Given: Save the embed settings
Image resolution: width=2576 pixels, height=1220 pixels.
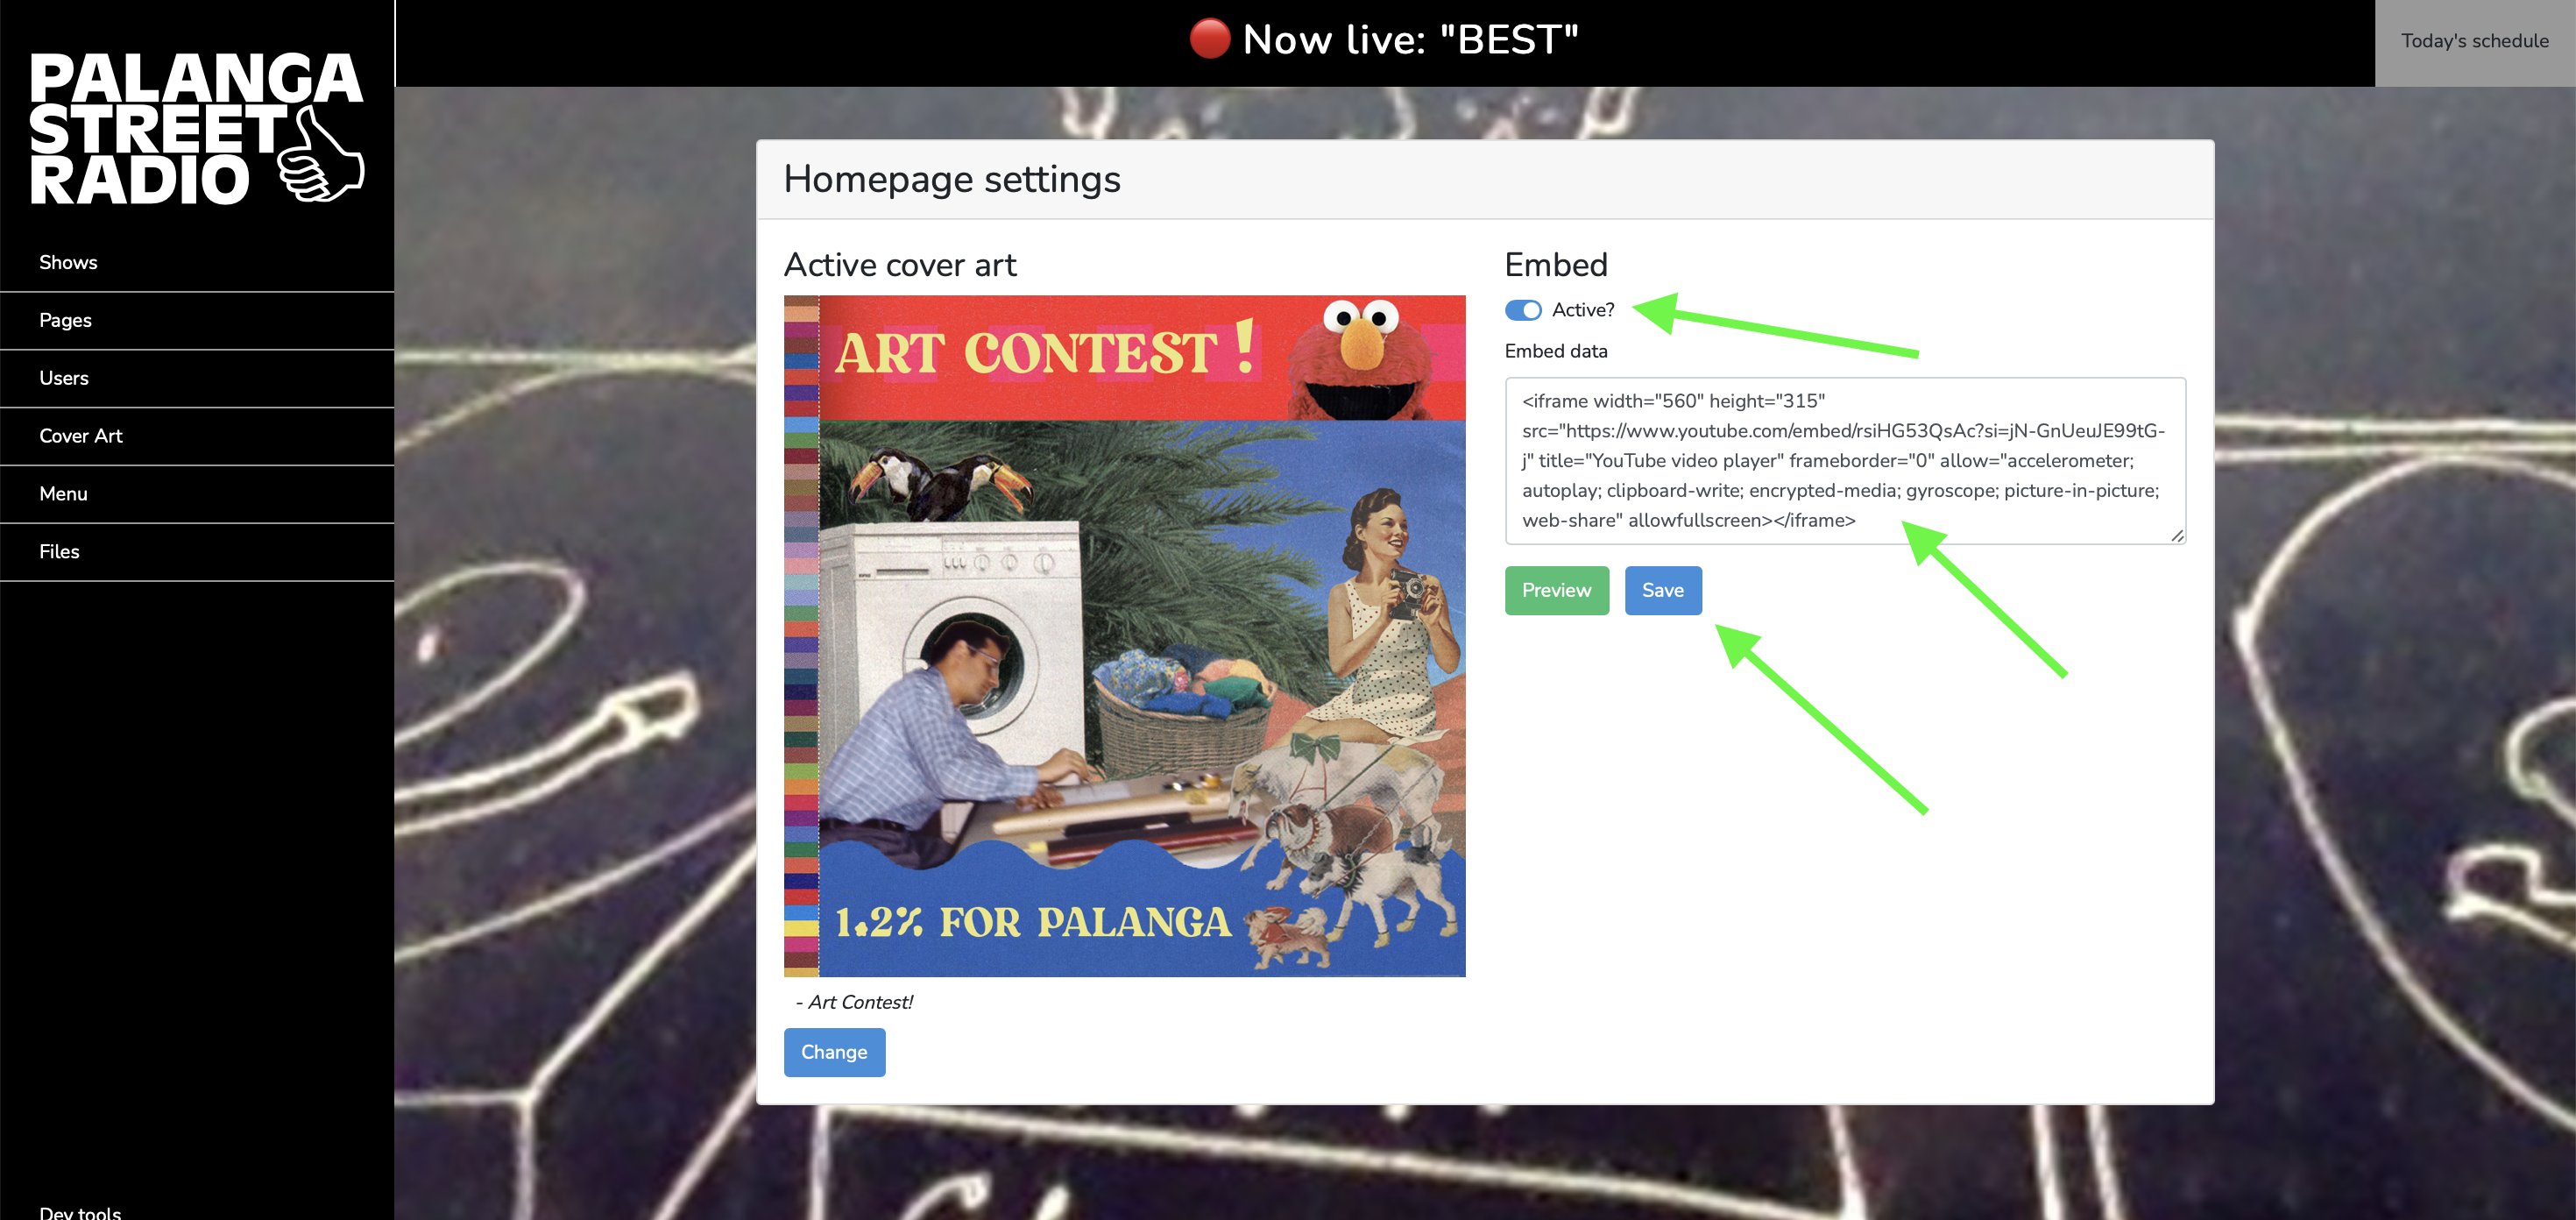Looking at the screenshot, I should coord(1663,590).
